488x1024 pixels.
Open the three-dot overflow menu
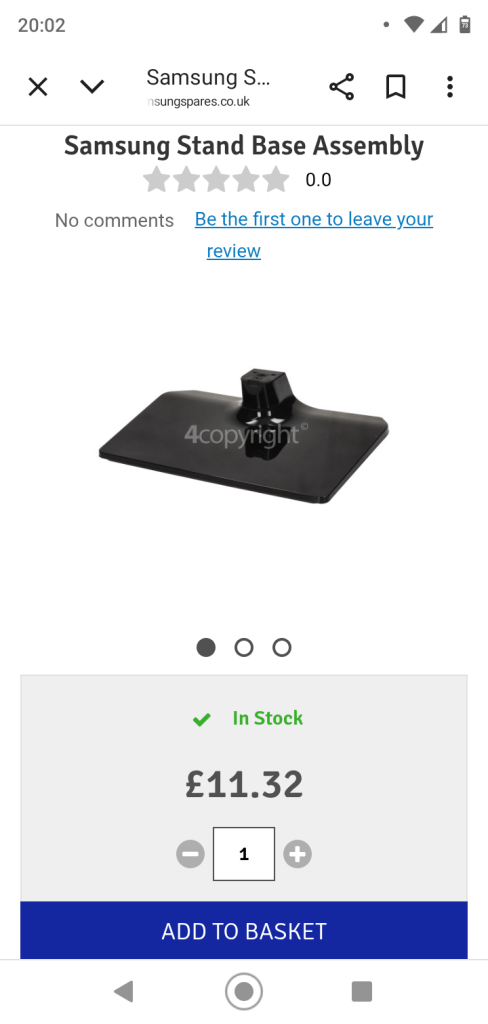(449, 86)
